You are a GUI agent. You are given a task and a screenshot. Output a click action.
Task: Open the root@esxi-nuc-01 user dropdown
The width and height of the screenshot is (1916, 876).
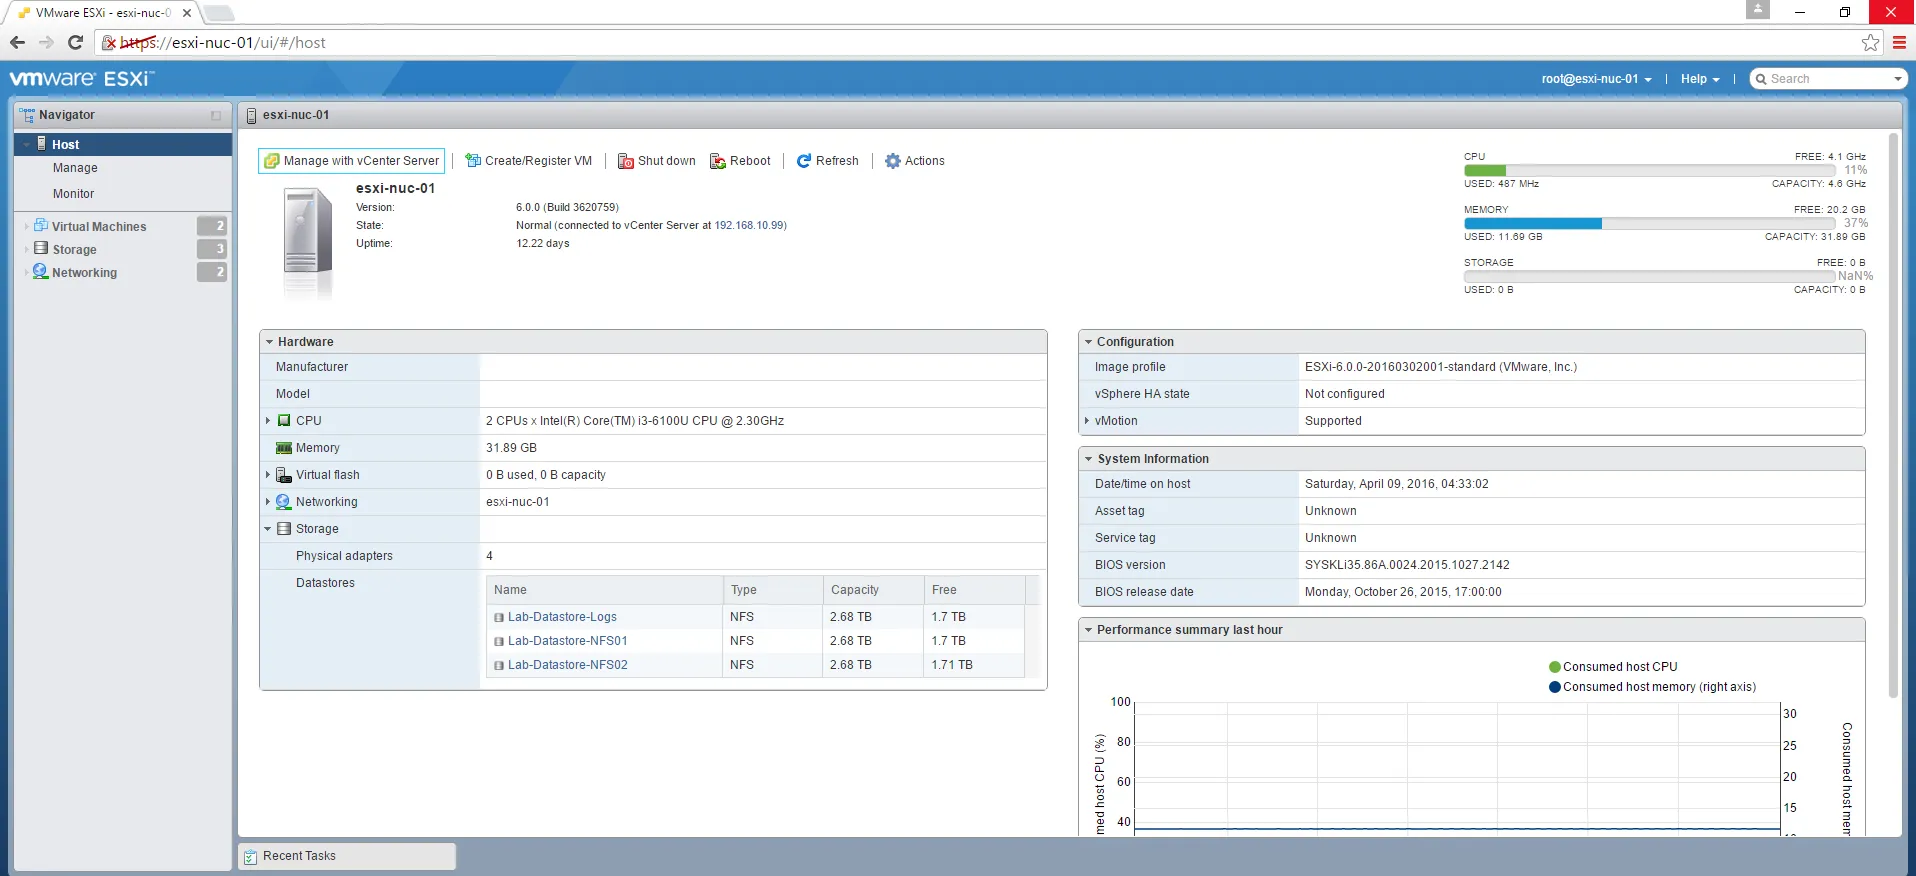click(x=1595, y=79)
